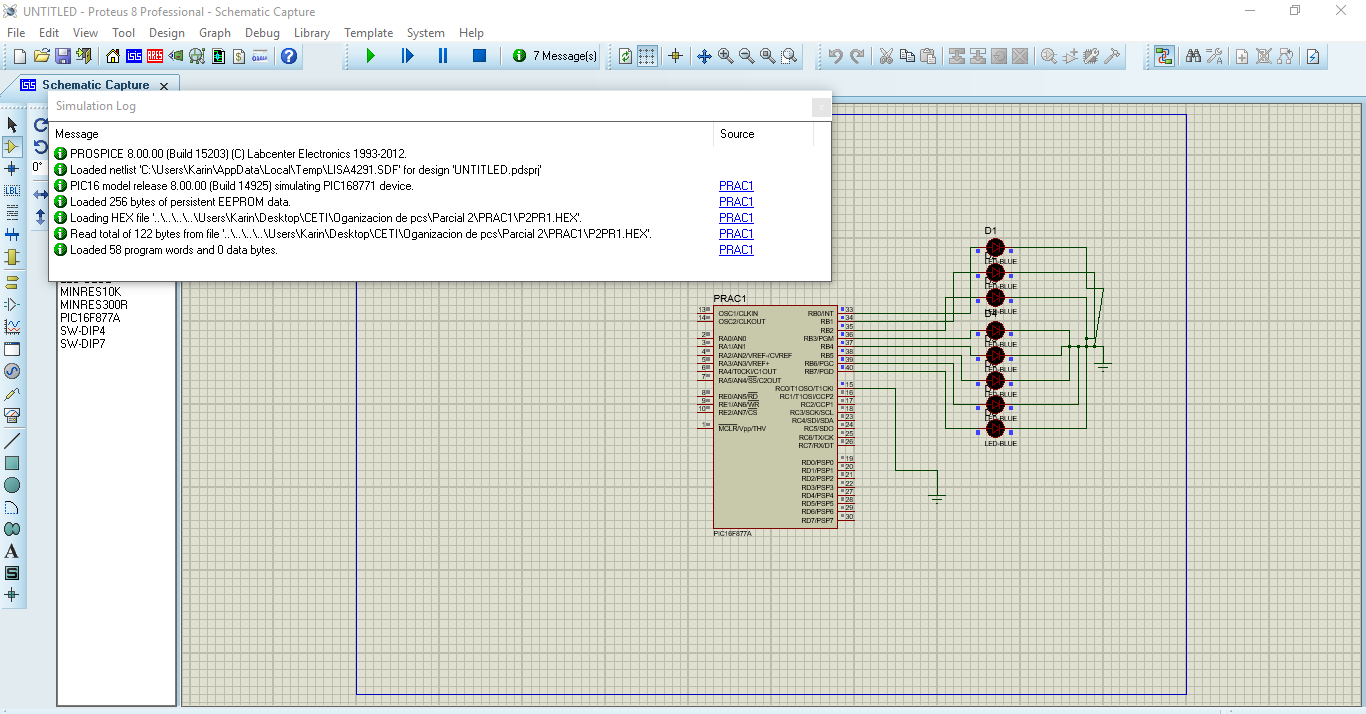Open the ISIS schematic capture toolbar icon
The image size is (1366, 714).
click(x=134, y=56)
